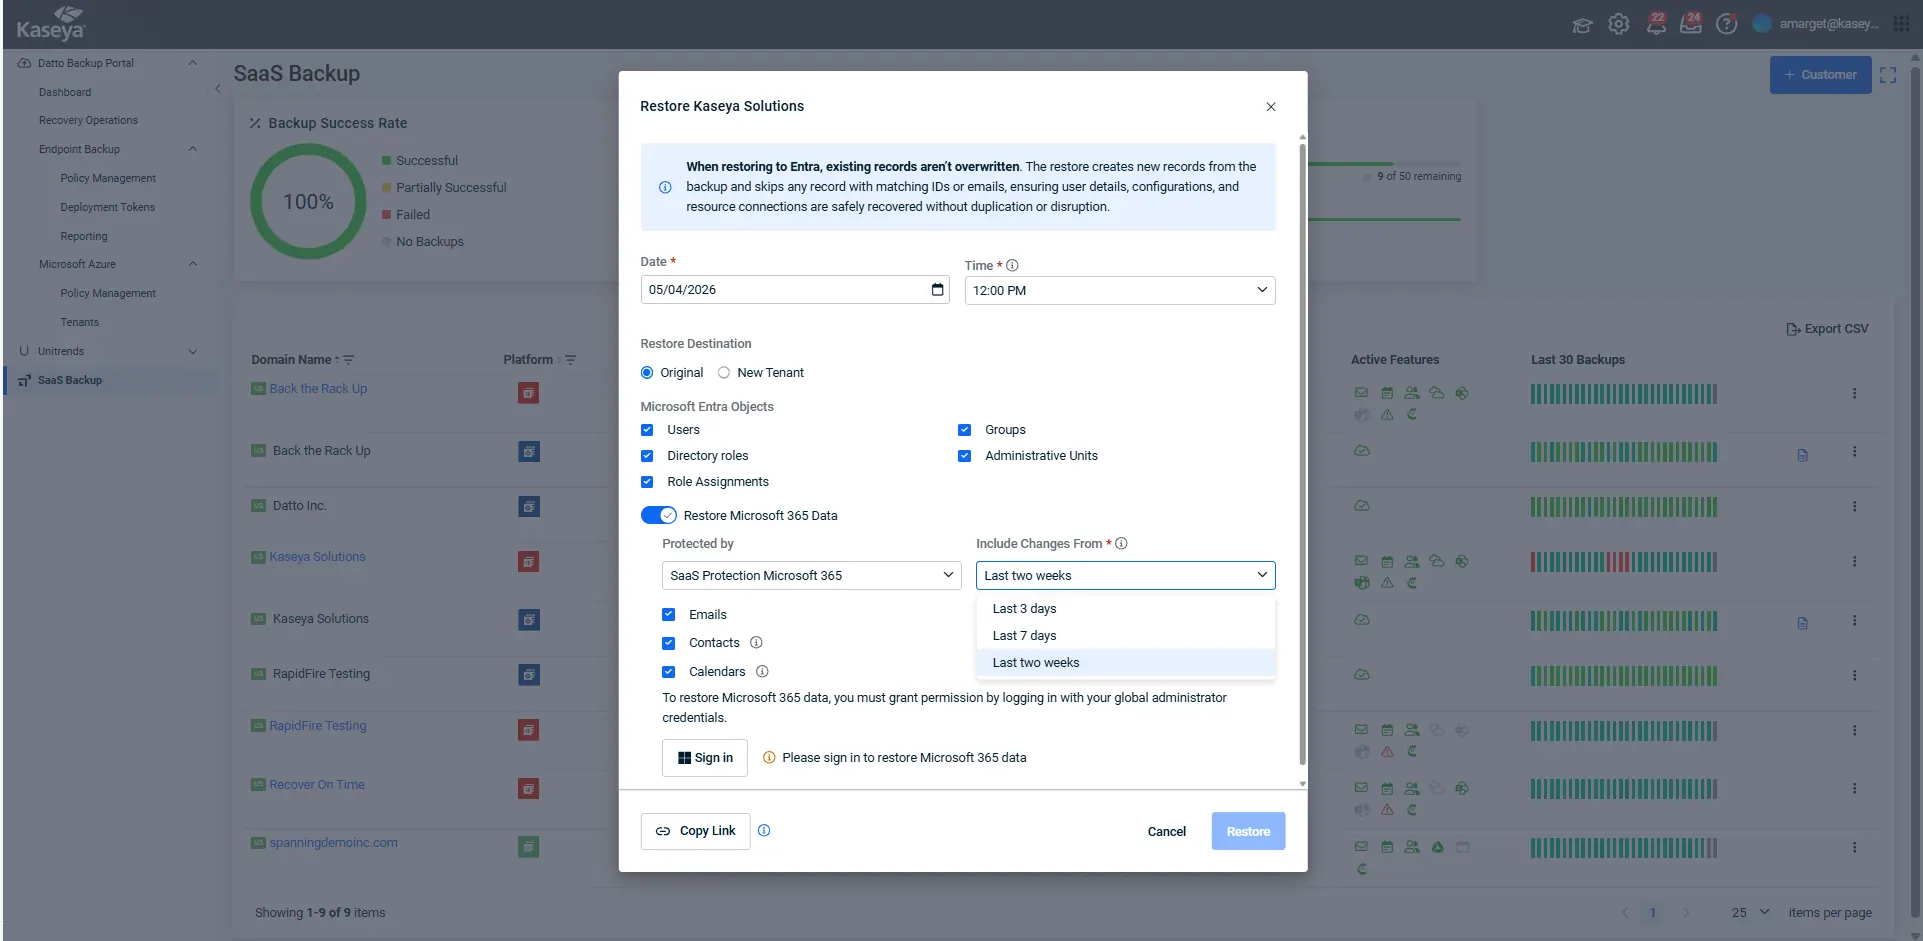
Task: Open the app launcher grid icon
Action: [1901, 24]
